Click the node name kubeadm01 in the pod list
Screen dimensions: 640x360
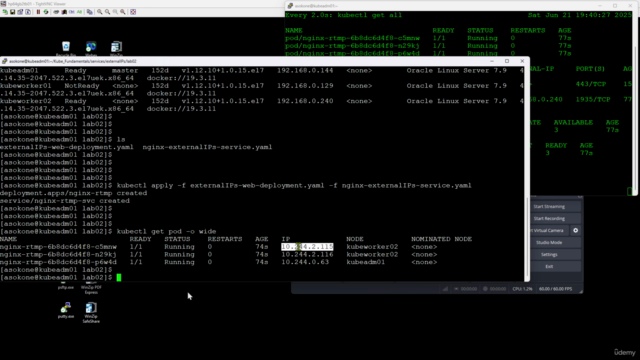pos(365,262)
